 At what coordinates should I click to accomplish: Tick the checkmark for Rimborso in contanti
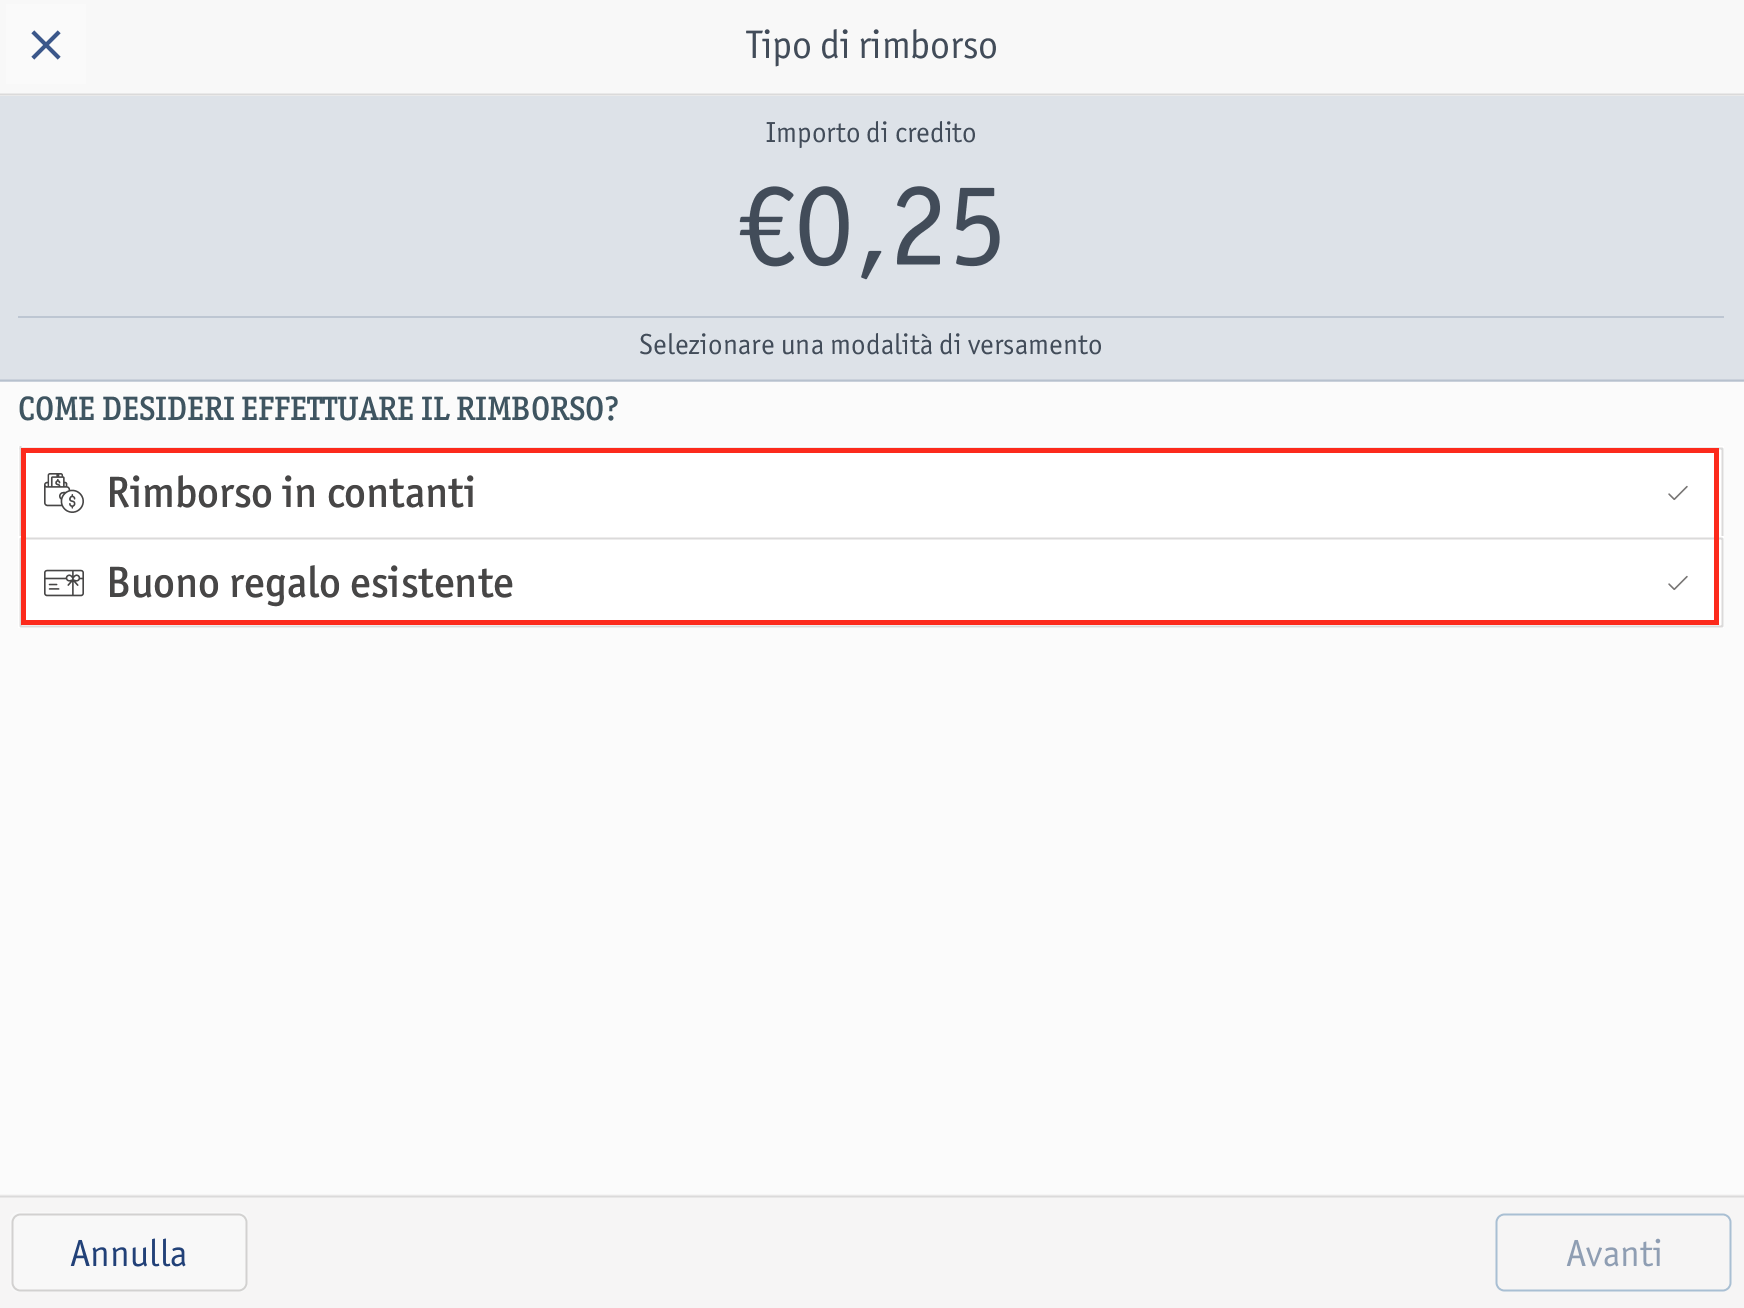click(x=1678, y=493)
